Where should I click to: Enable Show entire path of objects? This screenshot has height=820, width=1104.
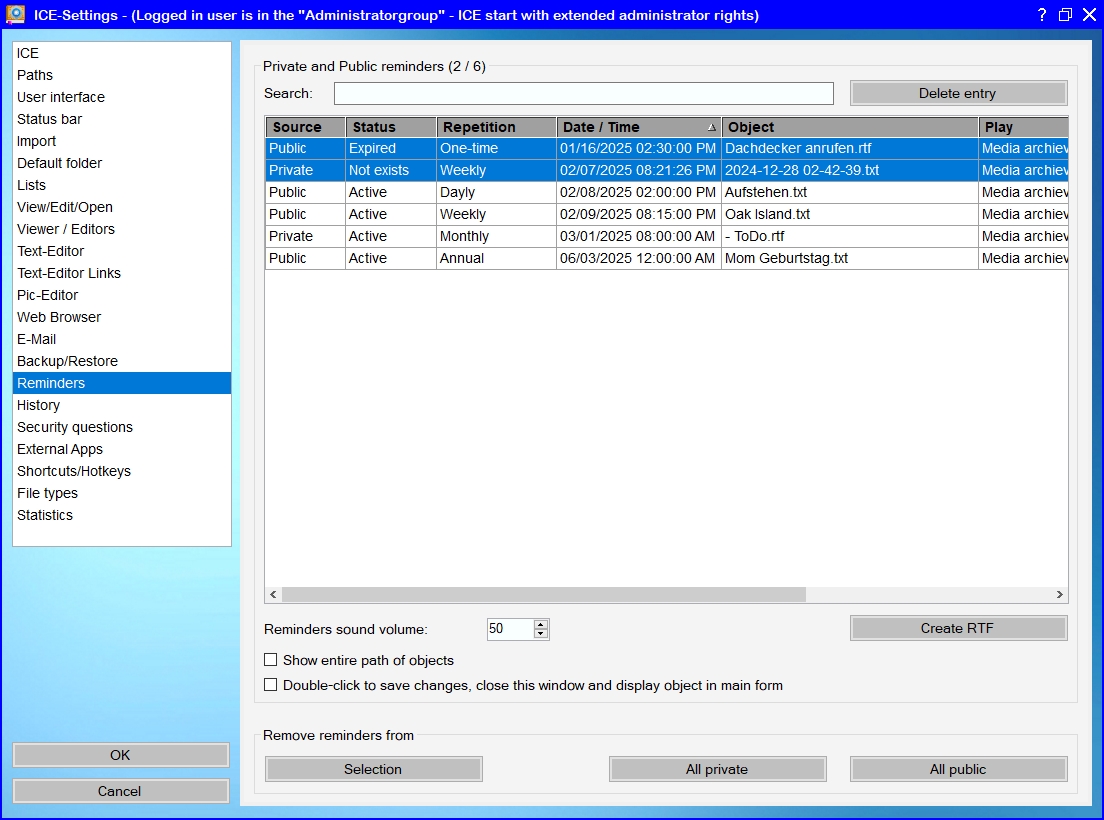click(x=271, y=660)
